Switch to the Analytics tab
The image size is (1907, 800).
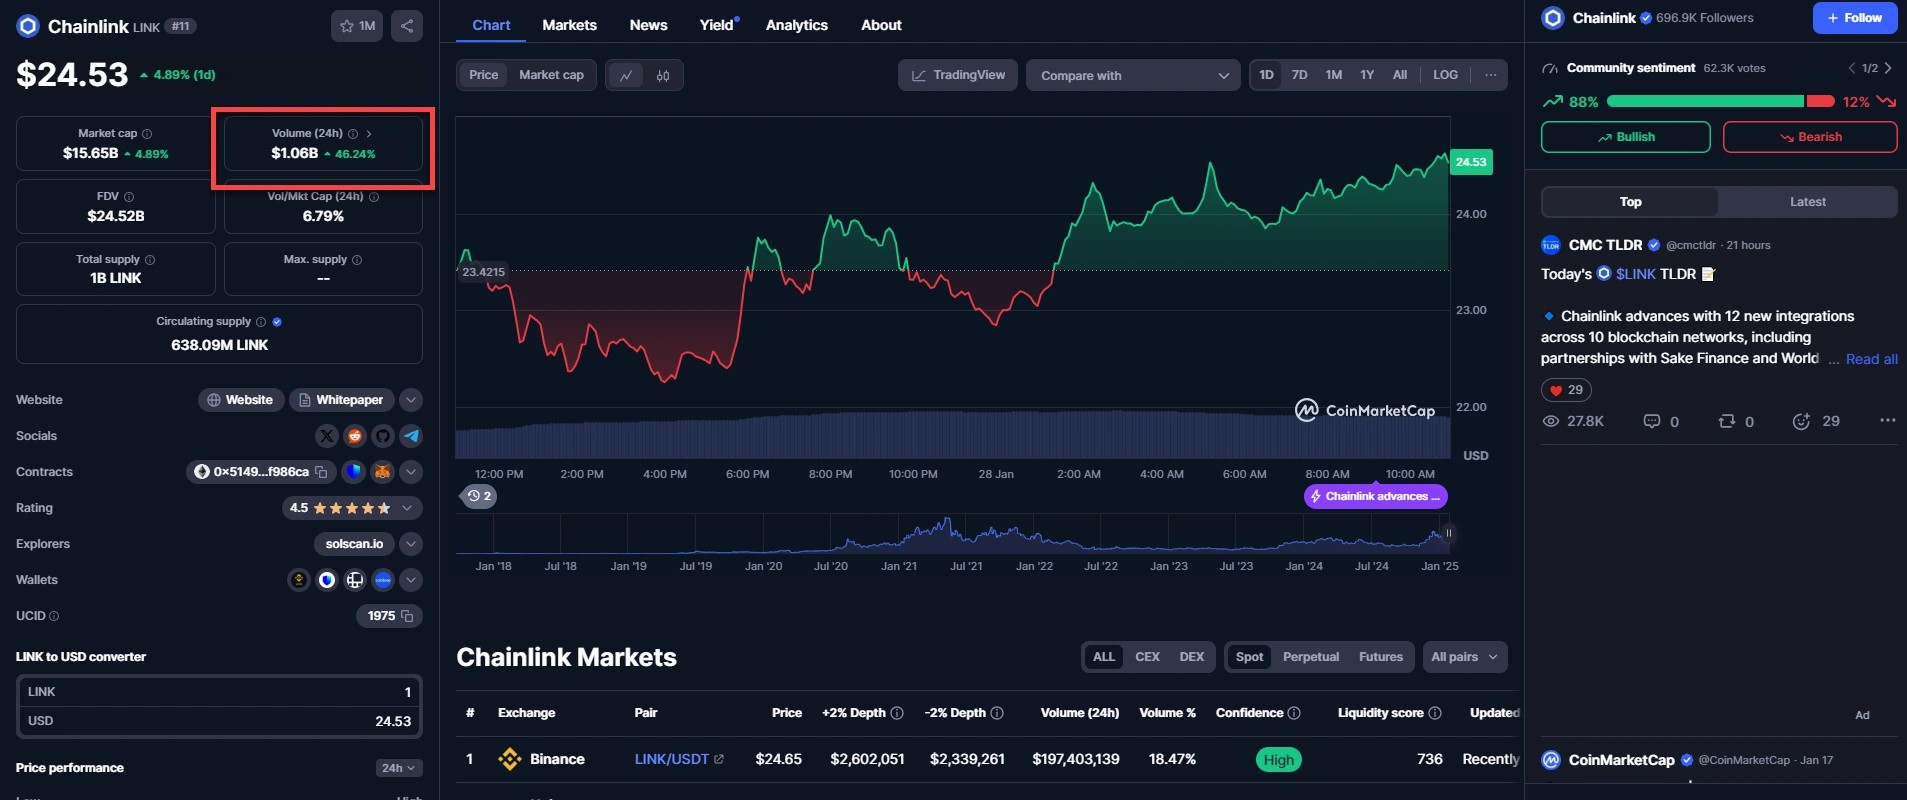click(796, 25)
